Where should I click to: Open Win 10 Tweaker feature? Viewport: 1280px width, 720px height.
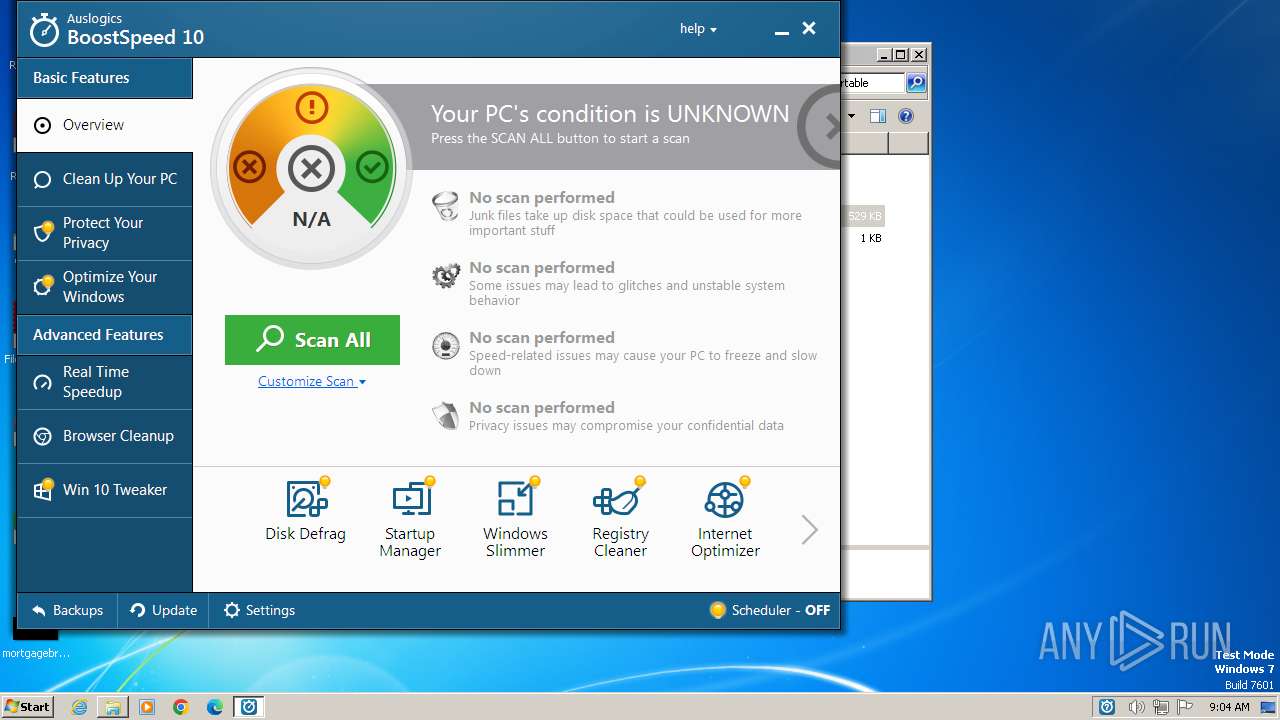click(105, 490)
